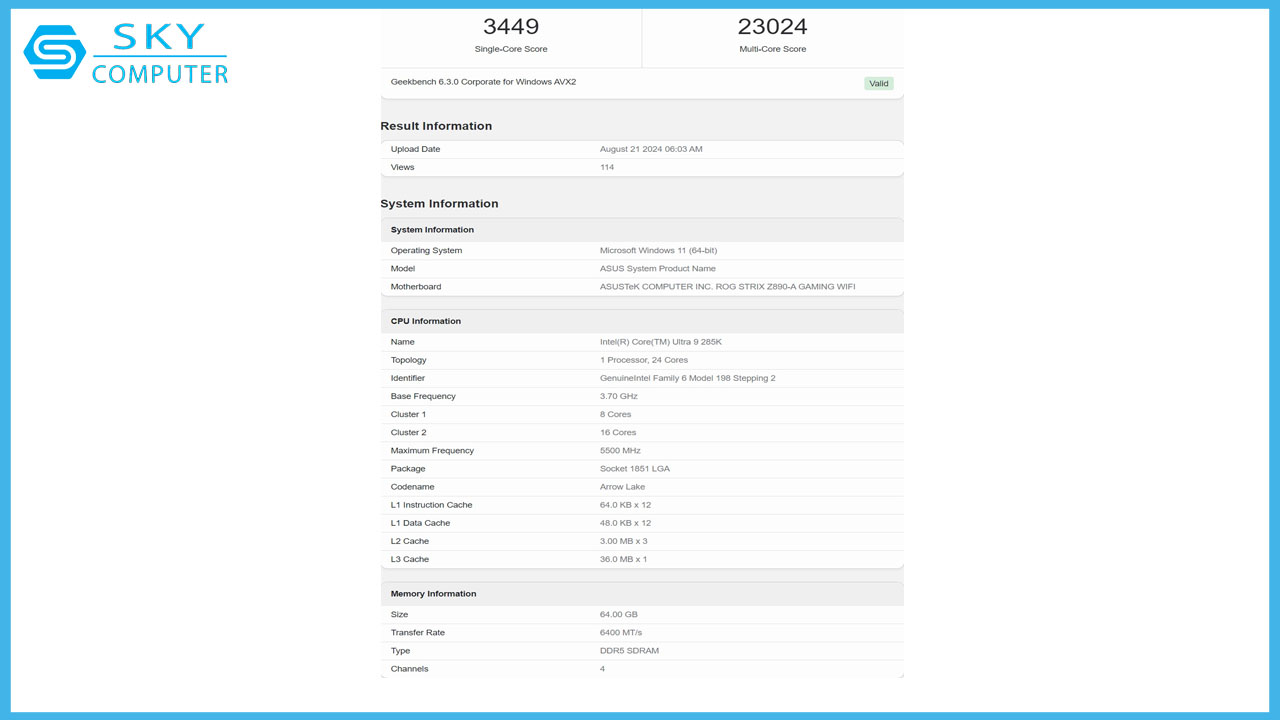Select the Valid status badge
Viewport: 1280px width, 720px height.
[878, 83]
